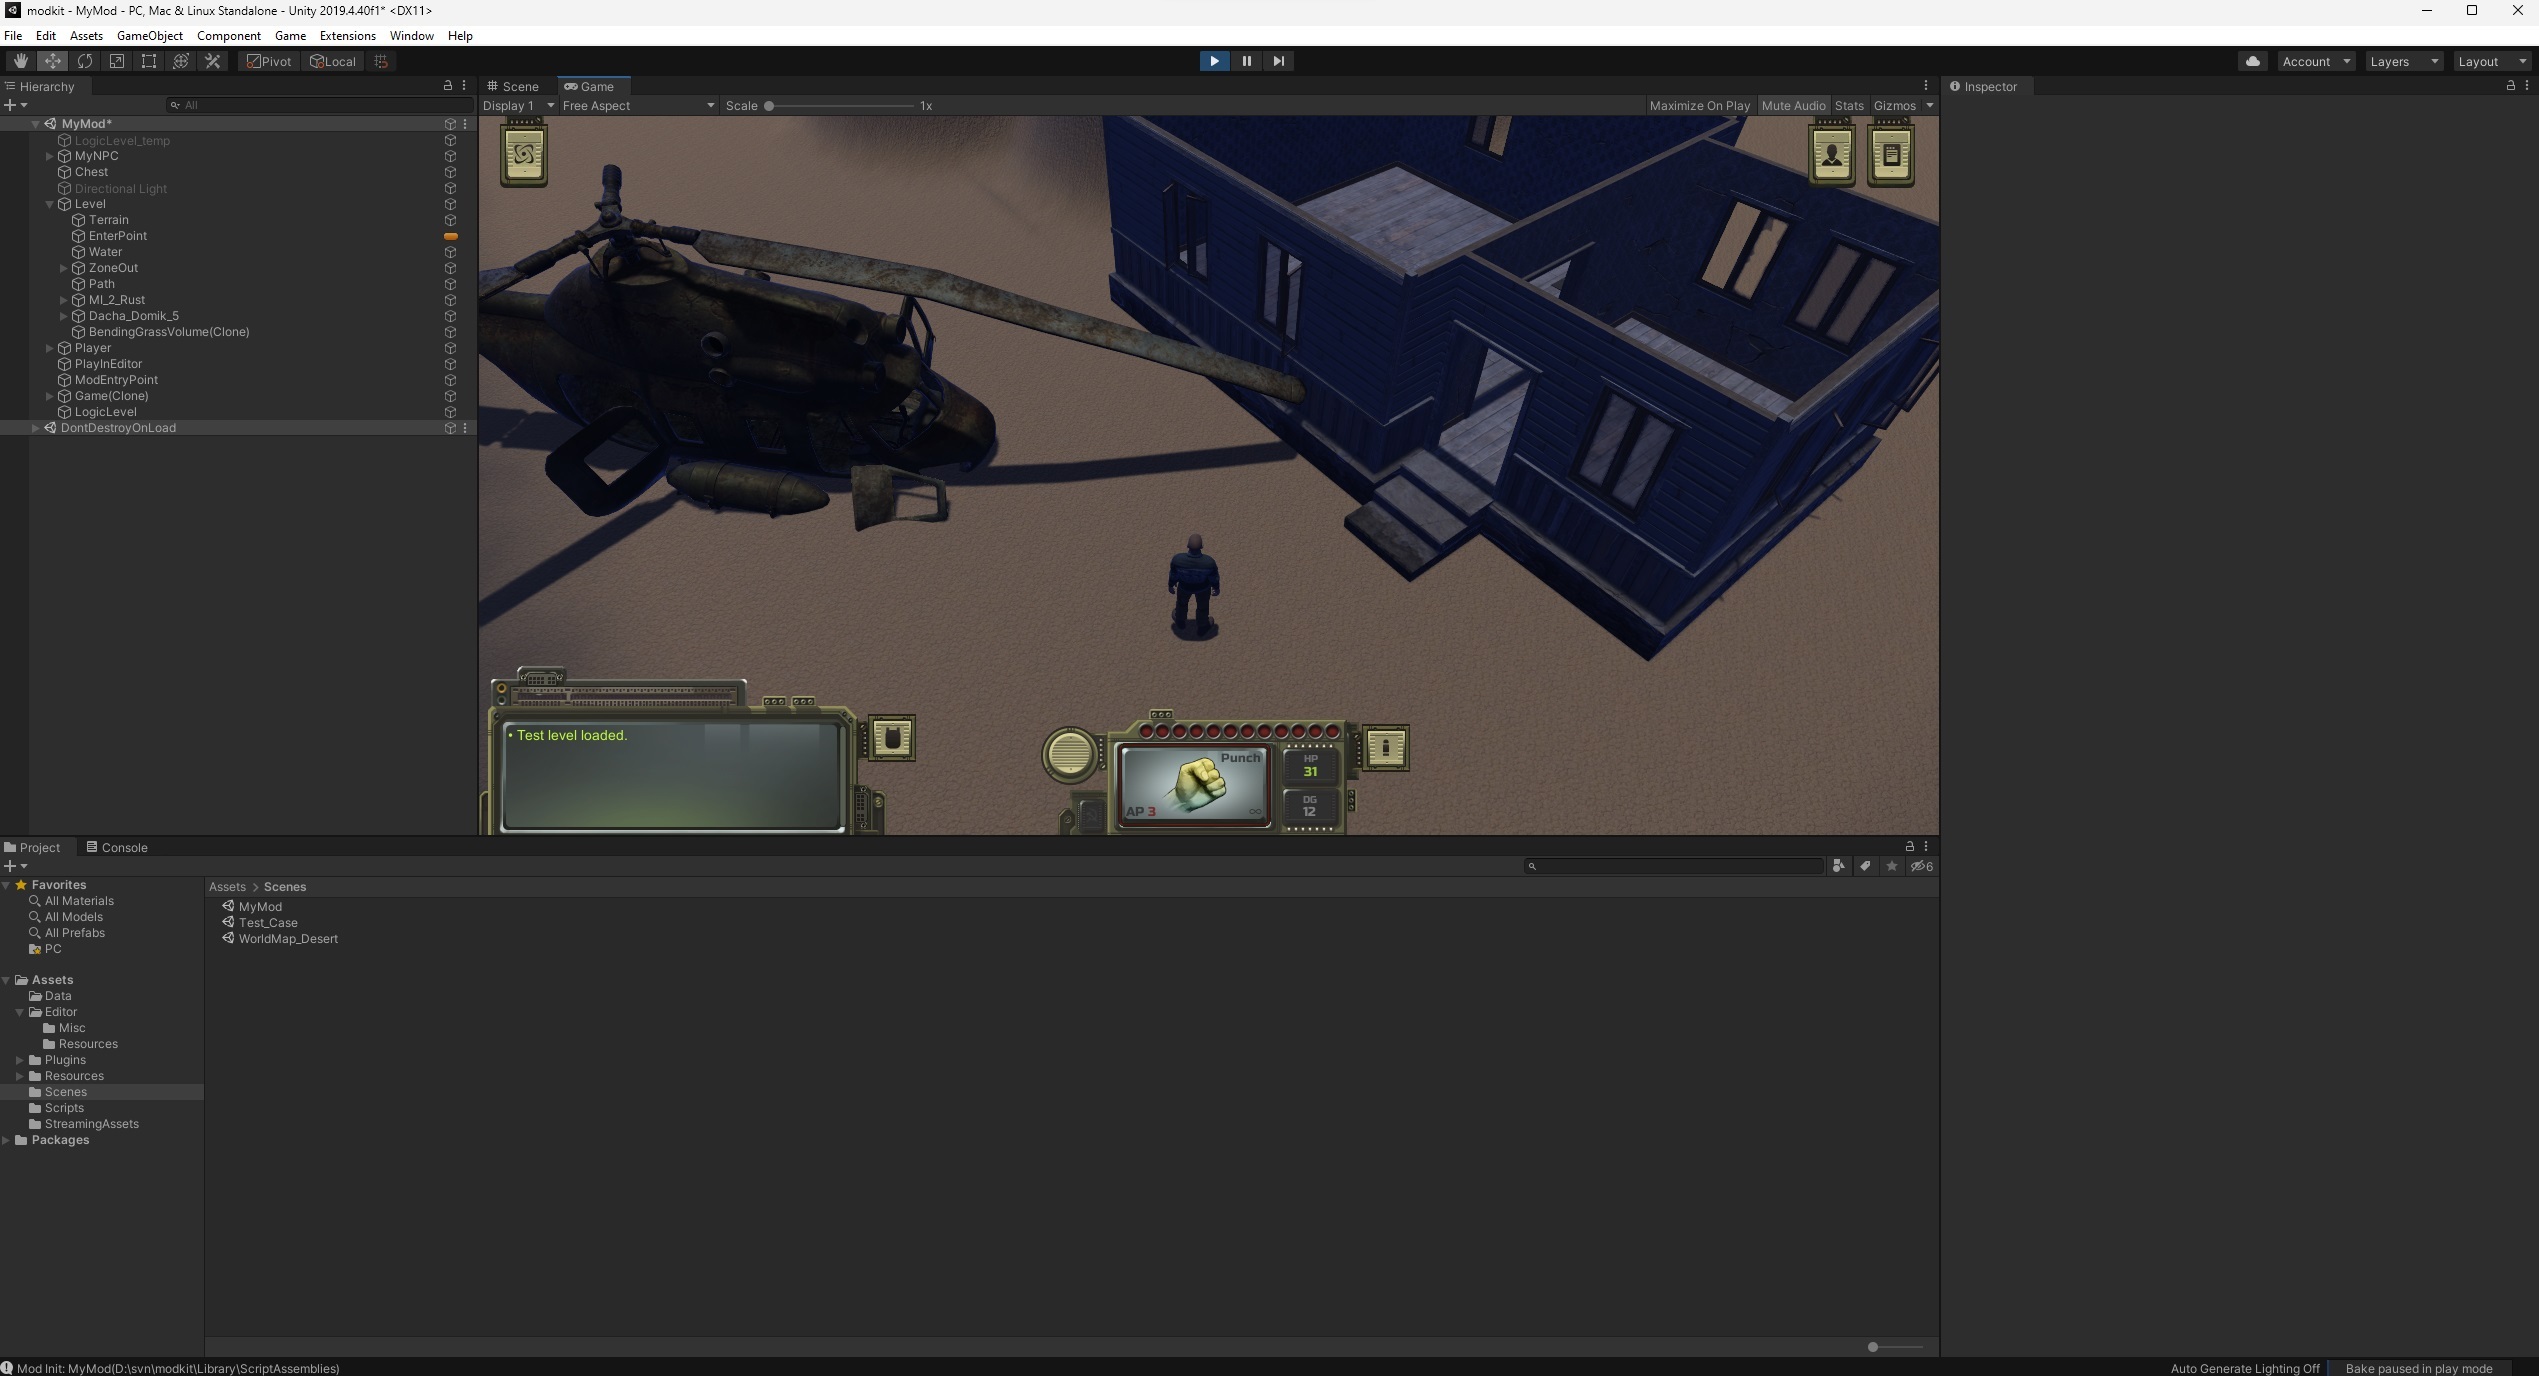Open the Component menu
Screen dimensions: 2539x1376
(229, 35)
